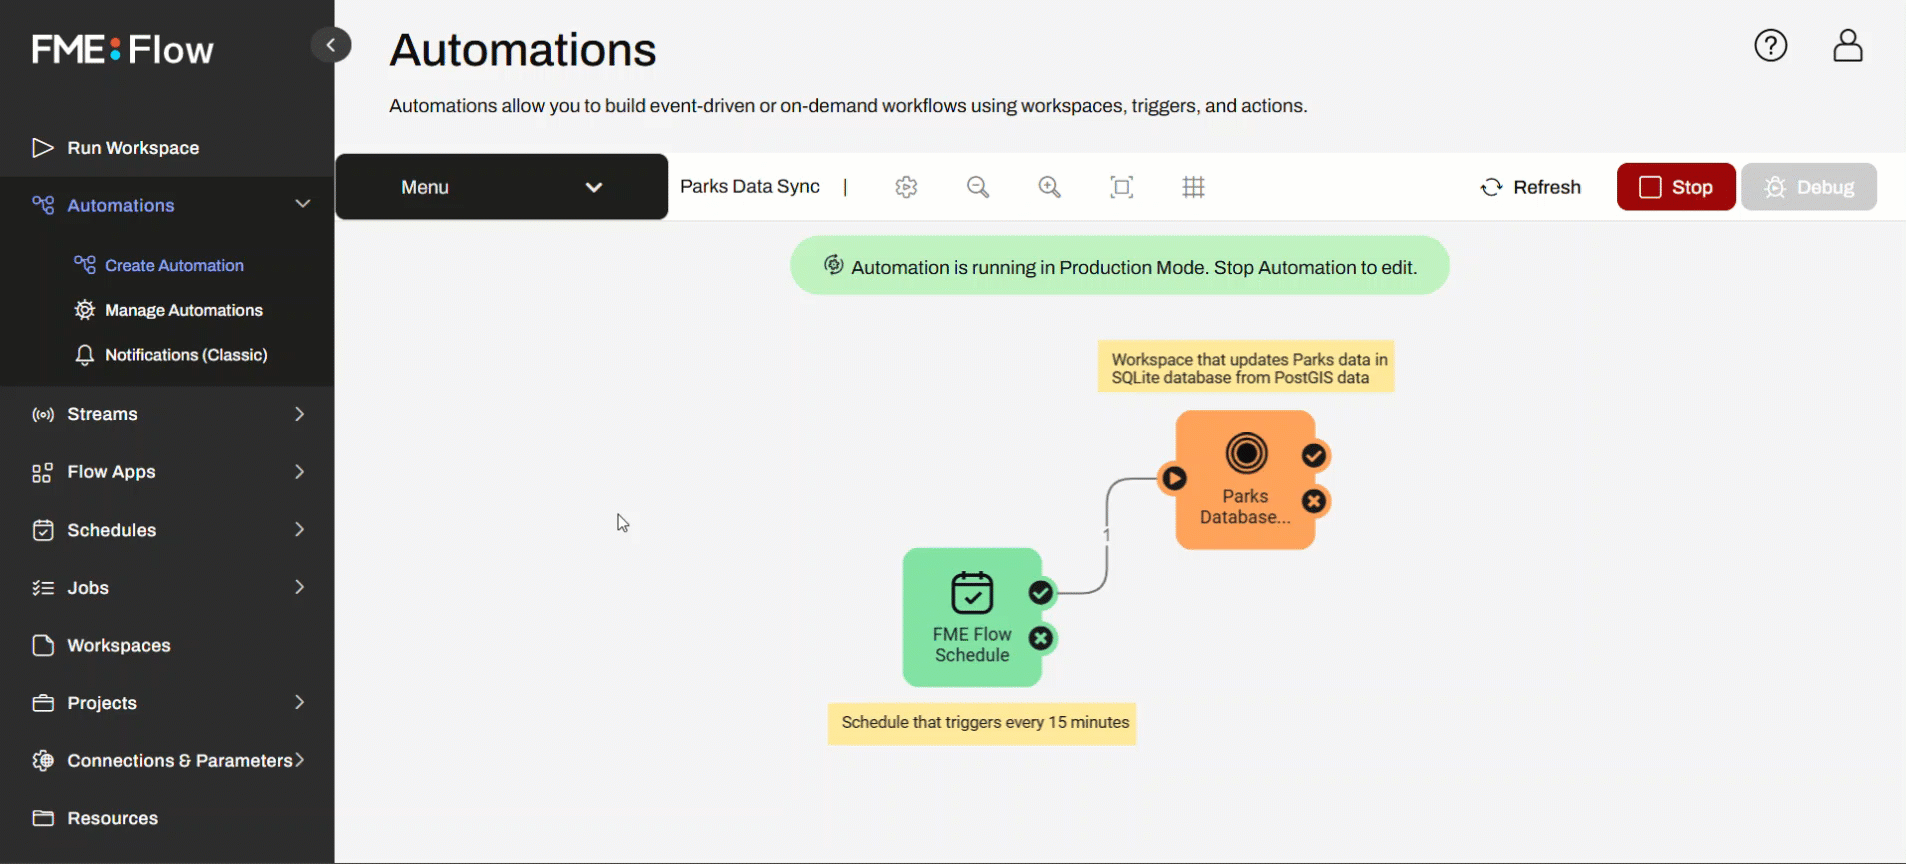Go to Workspaces in sidebar
1906x864 pixels.
118,646
